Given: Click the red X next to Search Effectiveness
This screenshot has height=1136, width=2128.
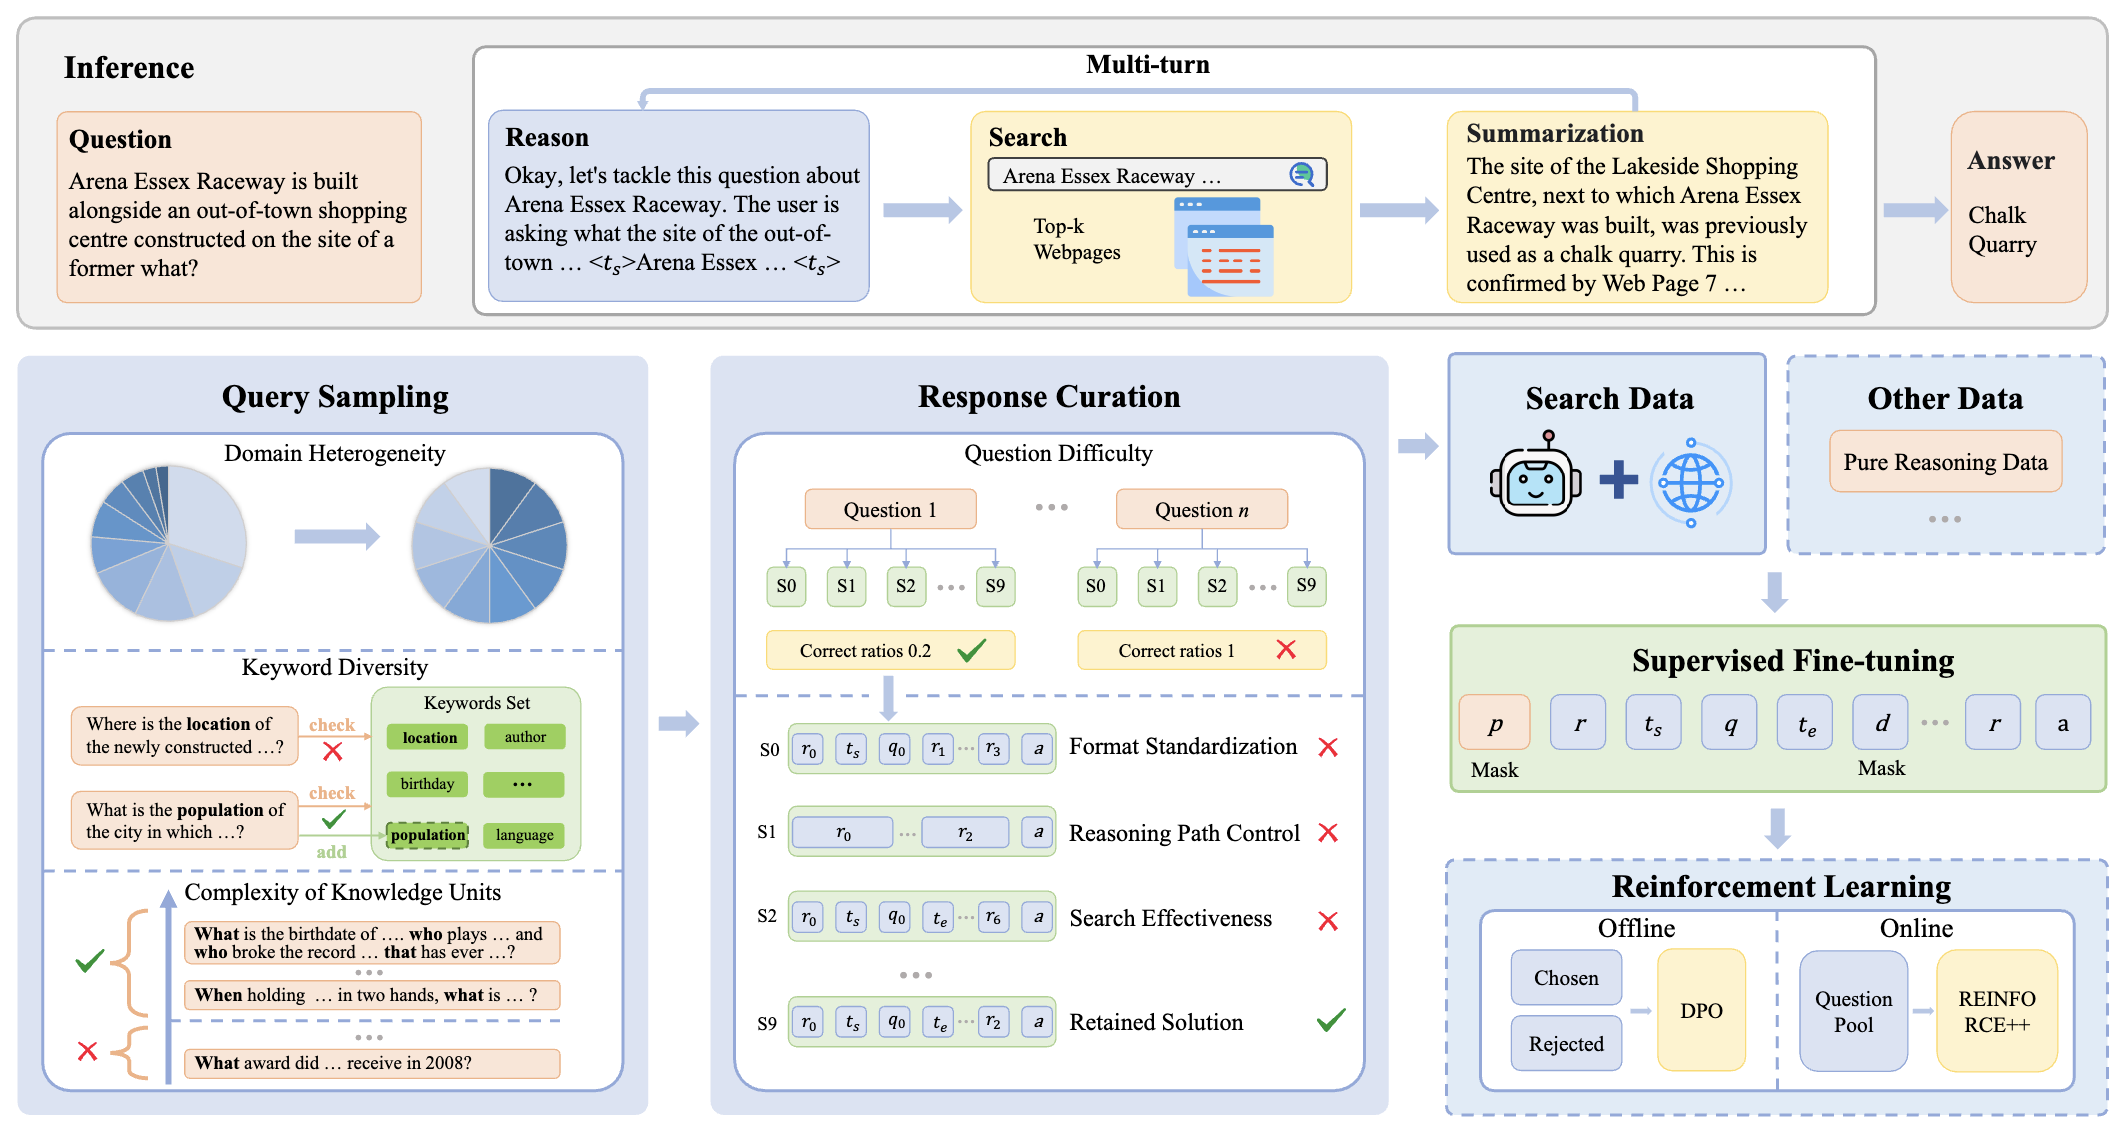Looking at the screenshot, I should point(1328,921).
